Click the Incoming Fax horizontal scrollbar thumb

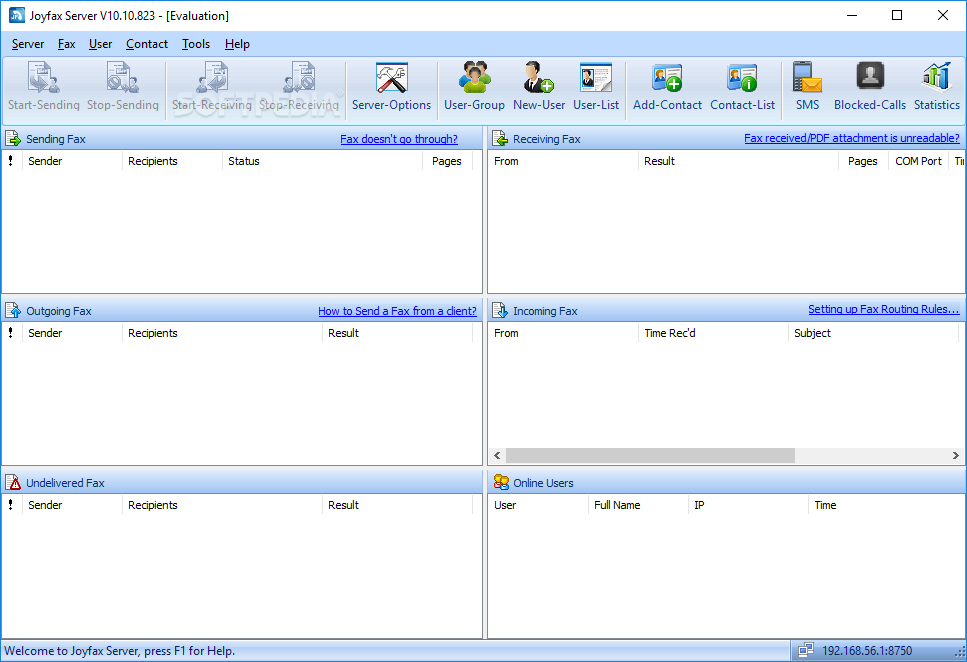point(650,455)
